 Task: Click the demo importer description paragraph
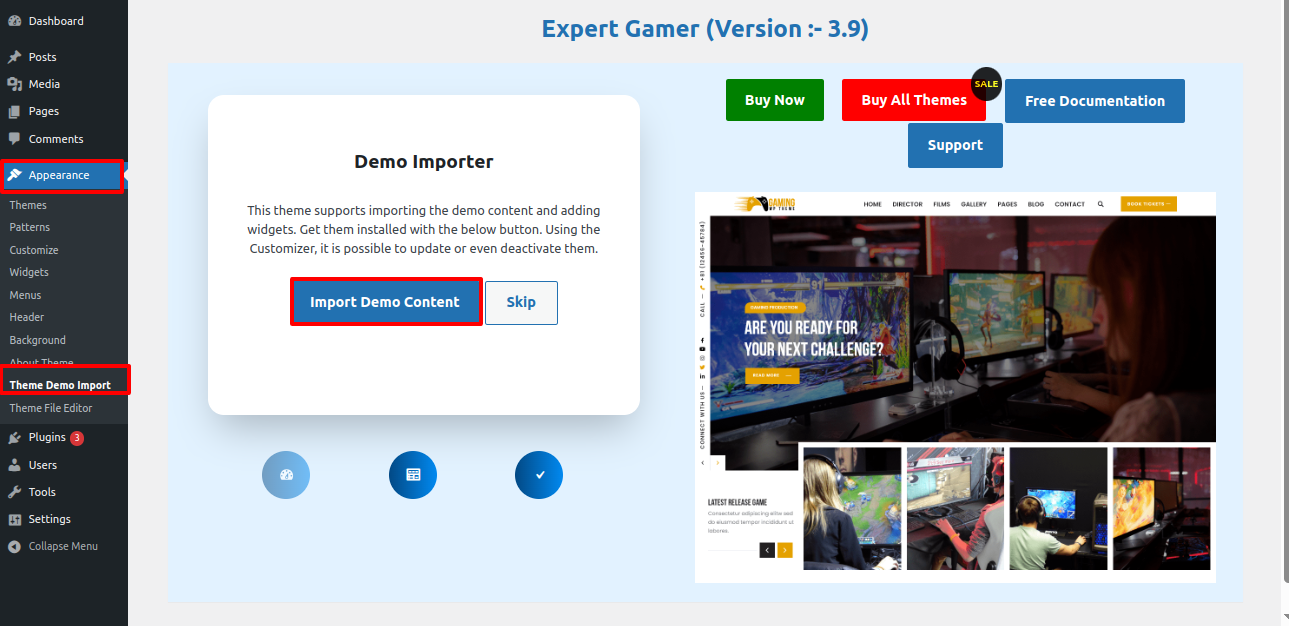point(424,229)
